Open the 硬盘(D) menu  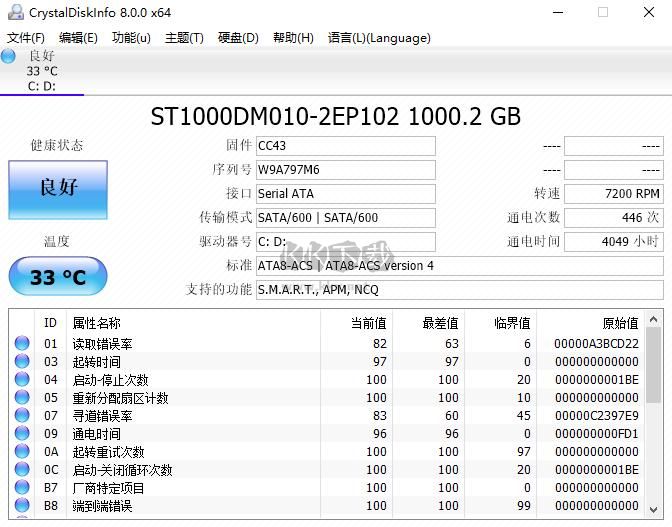click(x=238, y=38)
